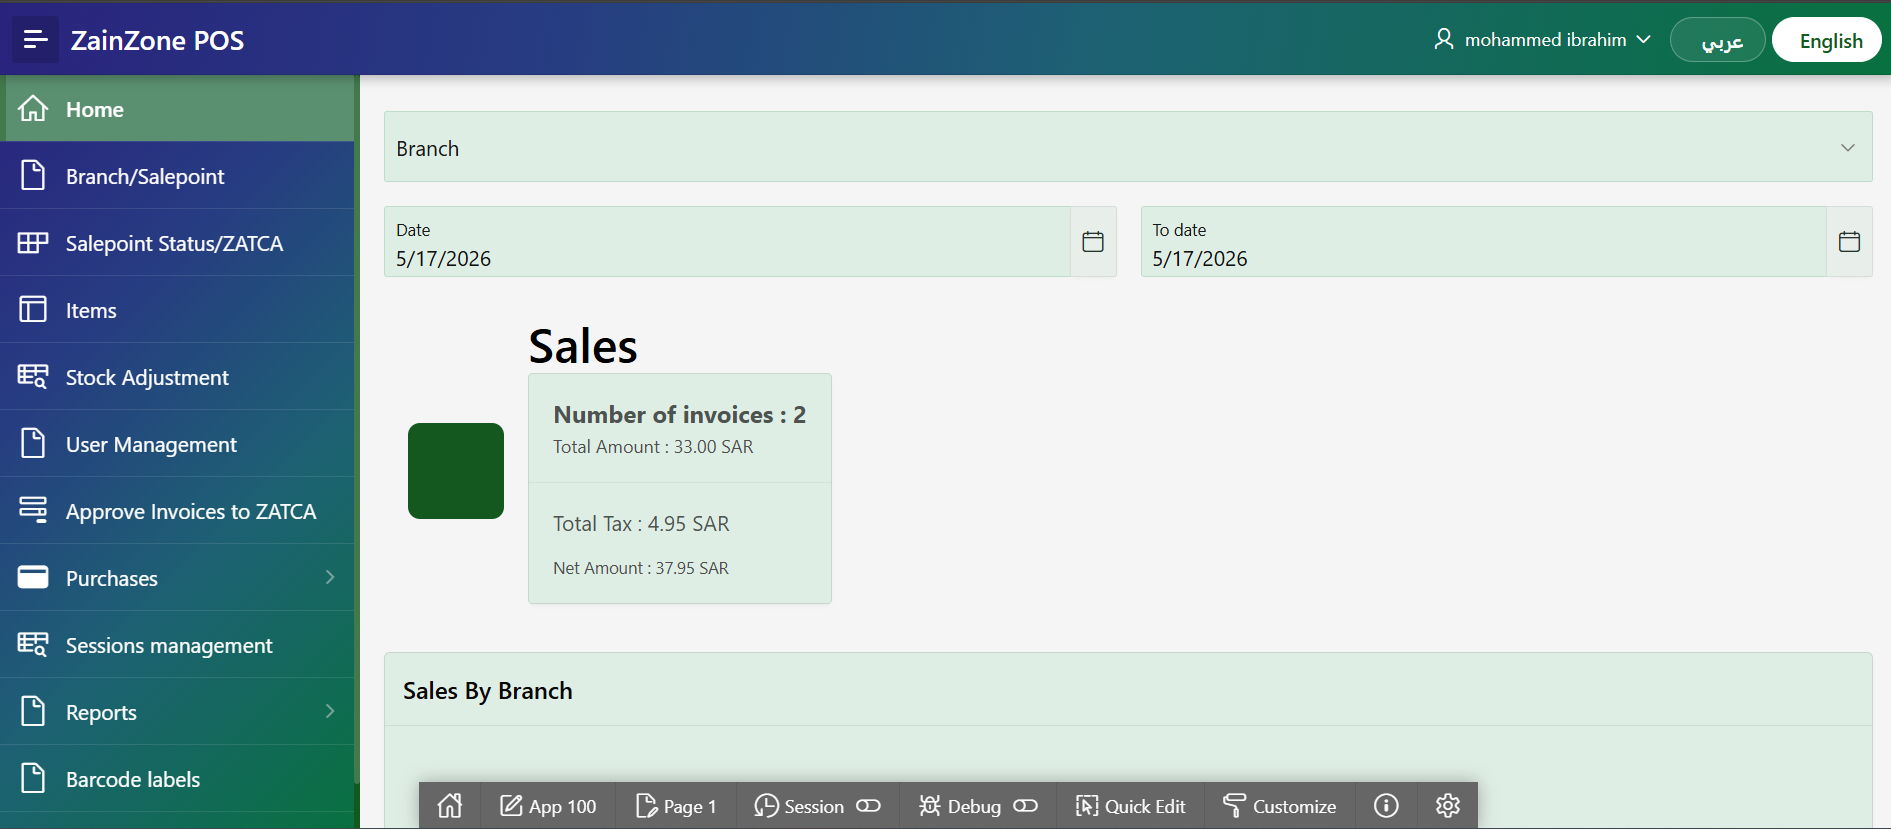1891x829 pixels.
Task: Open Salepoint Status/ZATCA page
Action: click(177, 243)
